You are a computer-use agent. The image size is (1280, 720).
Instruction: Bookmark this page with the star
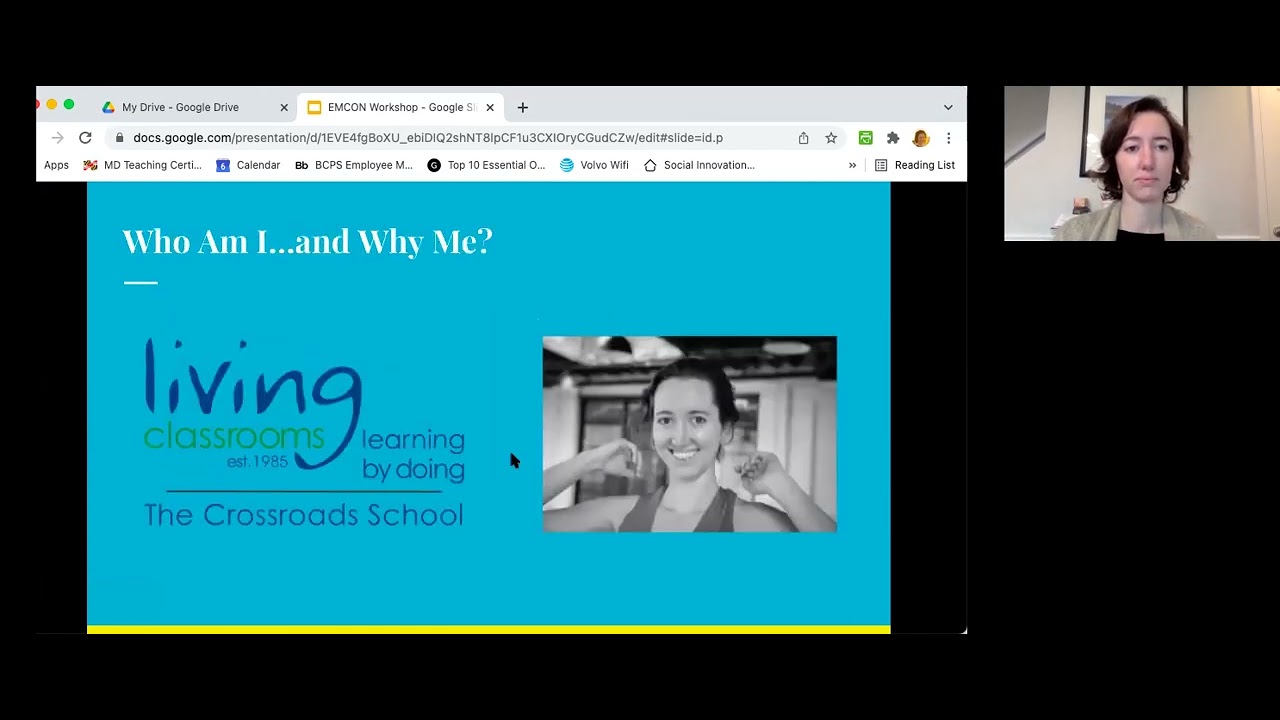coord(831,138)
